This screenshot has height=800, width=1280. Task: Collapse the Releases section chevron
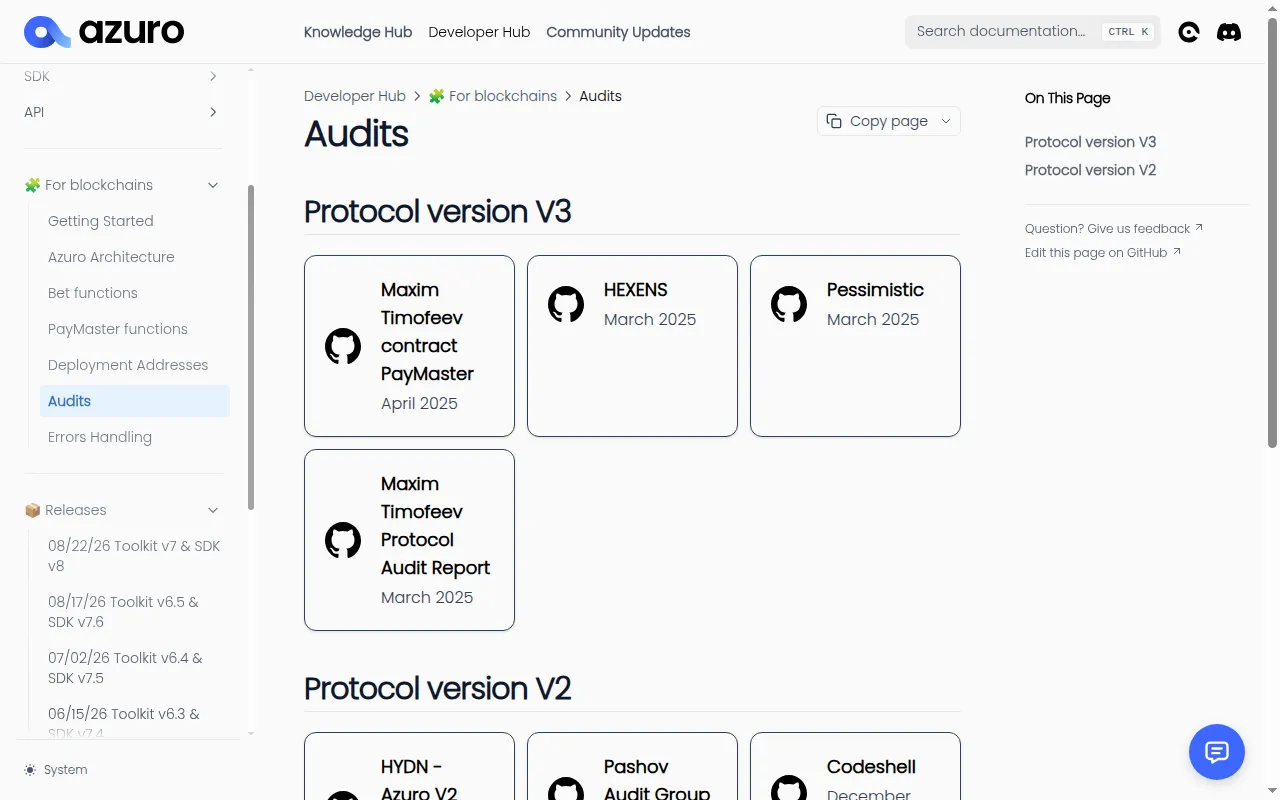tap(213, 510)
